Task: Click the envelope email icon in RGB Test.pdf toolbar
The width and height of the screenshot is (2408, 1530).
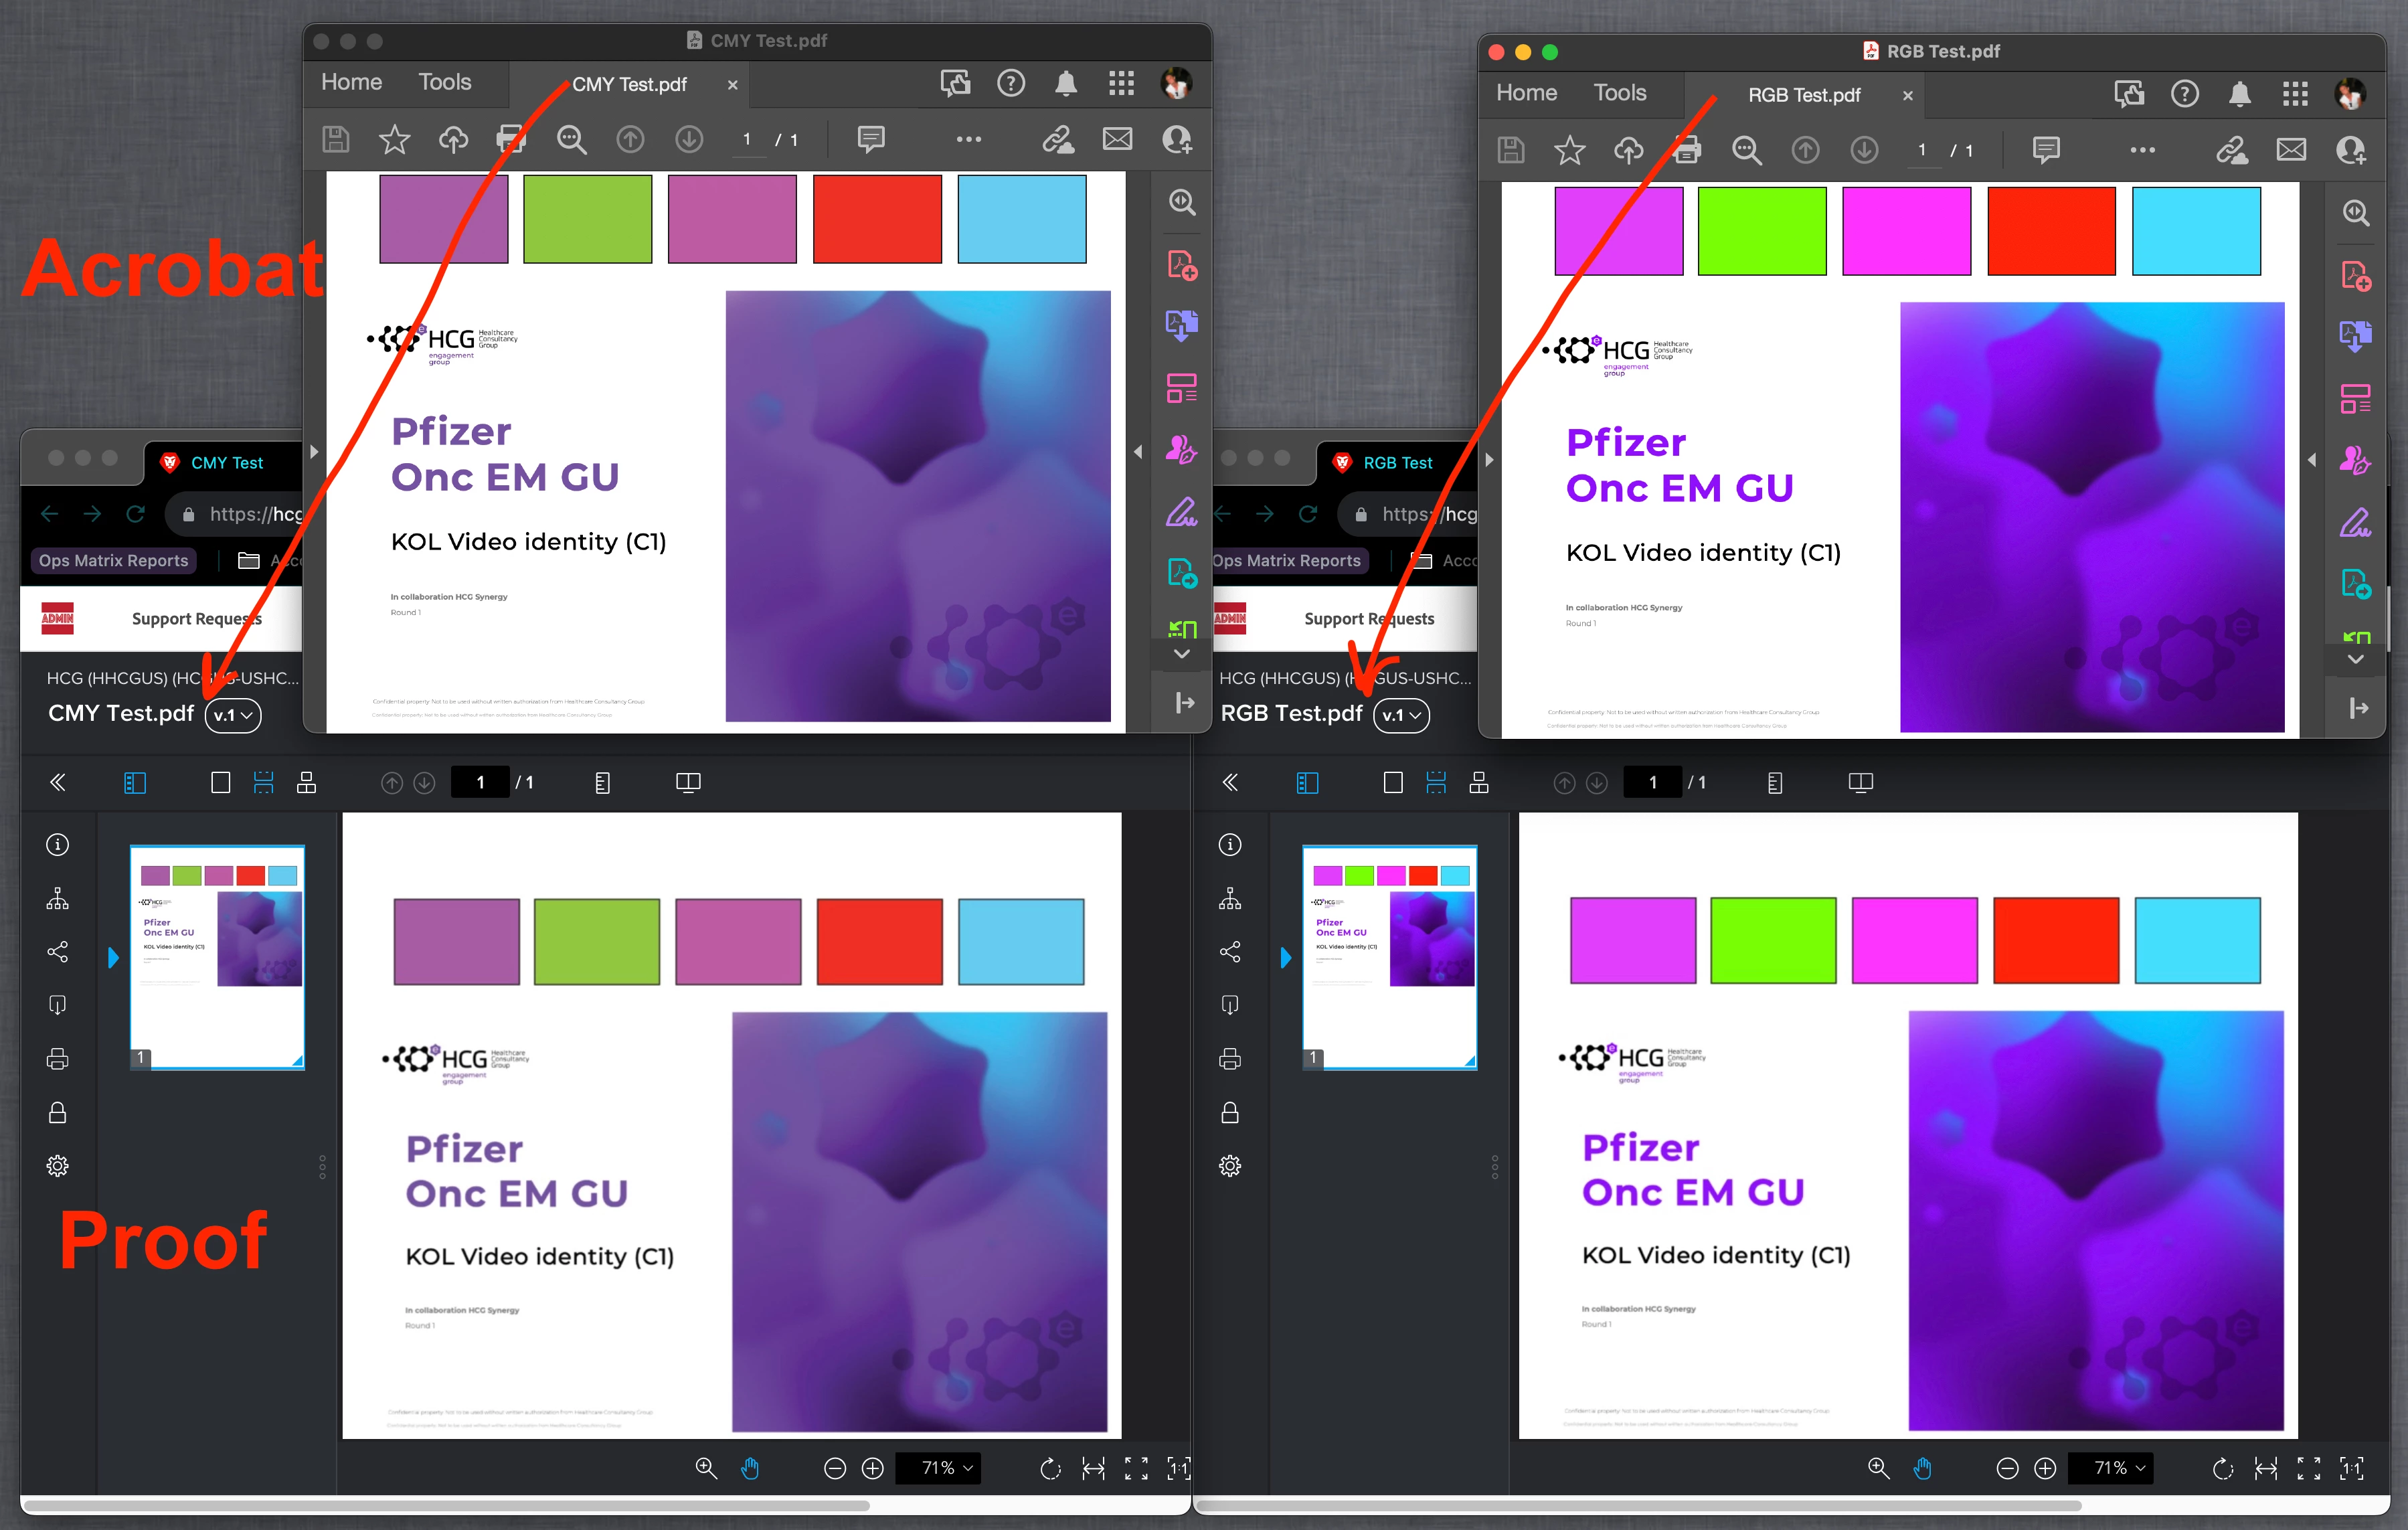Action: point(2291,151)
